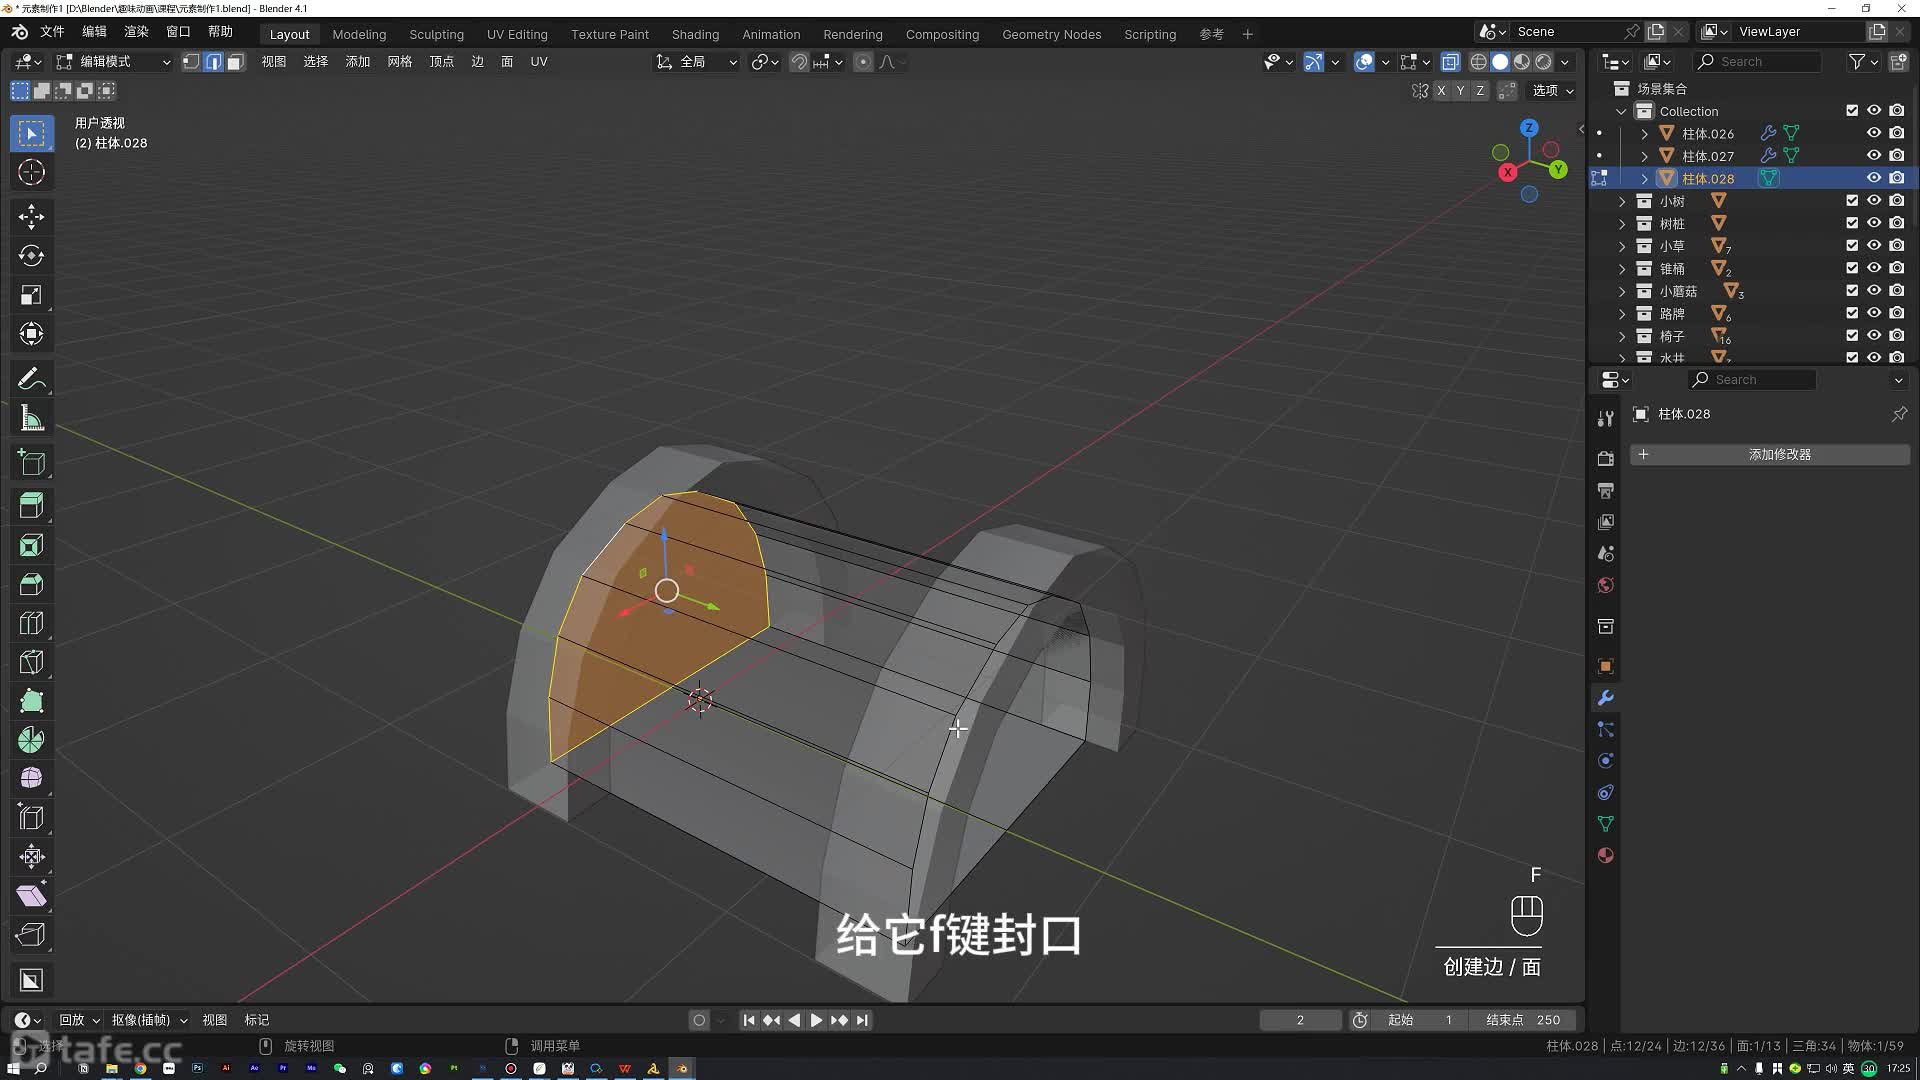
Task: Select the Shear tool
Action: coord(31,895)
